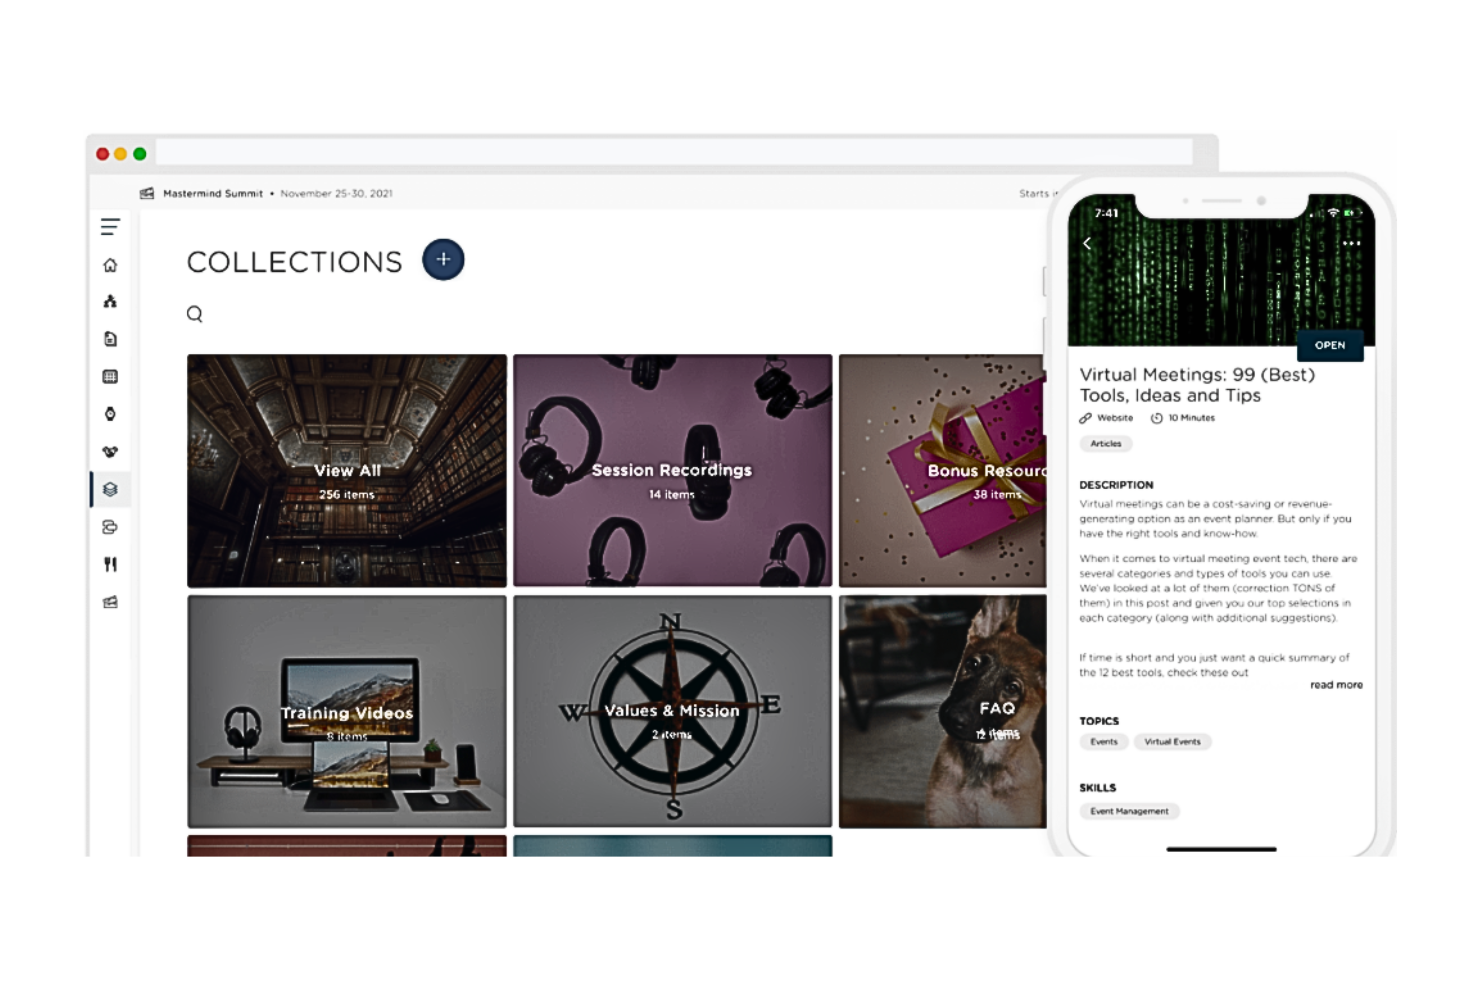1480x987 pixels.
Task: Select the grid schedule icon in the sidebar
Action: [110, 377]
